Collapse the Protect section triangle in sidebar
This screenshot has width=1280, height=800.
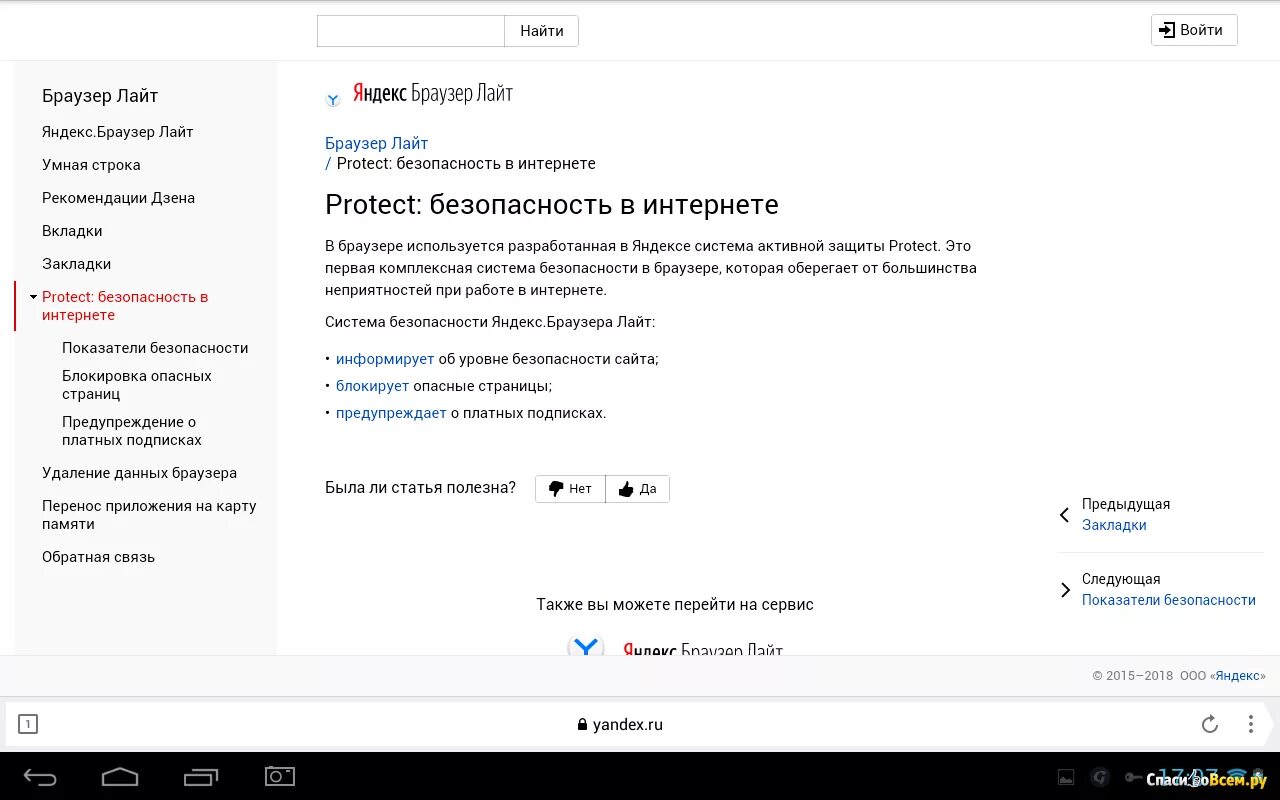pyautogui.click(x=33, y=297)
